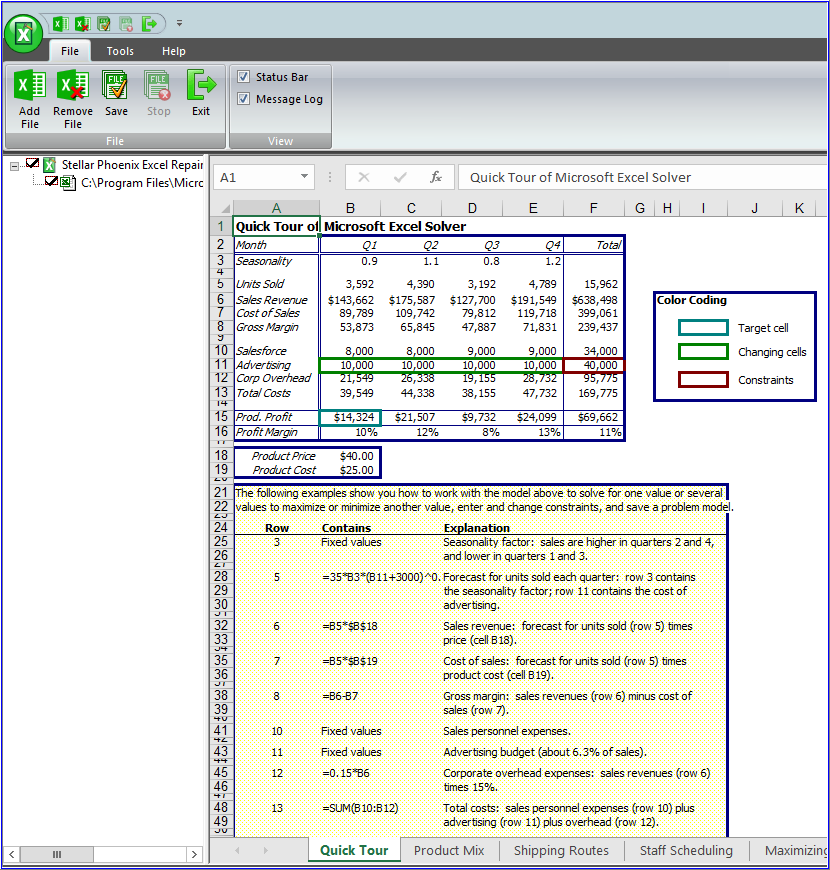Screen dimensions: 830x870
Task: Click the Target cell color swatch
Action: click(703, 327)
